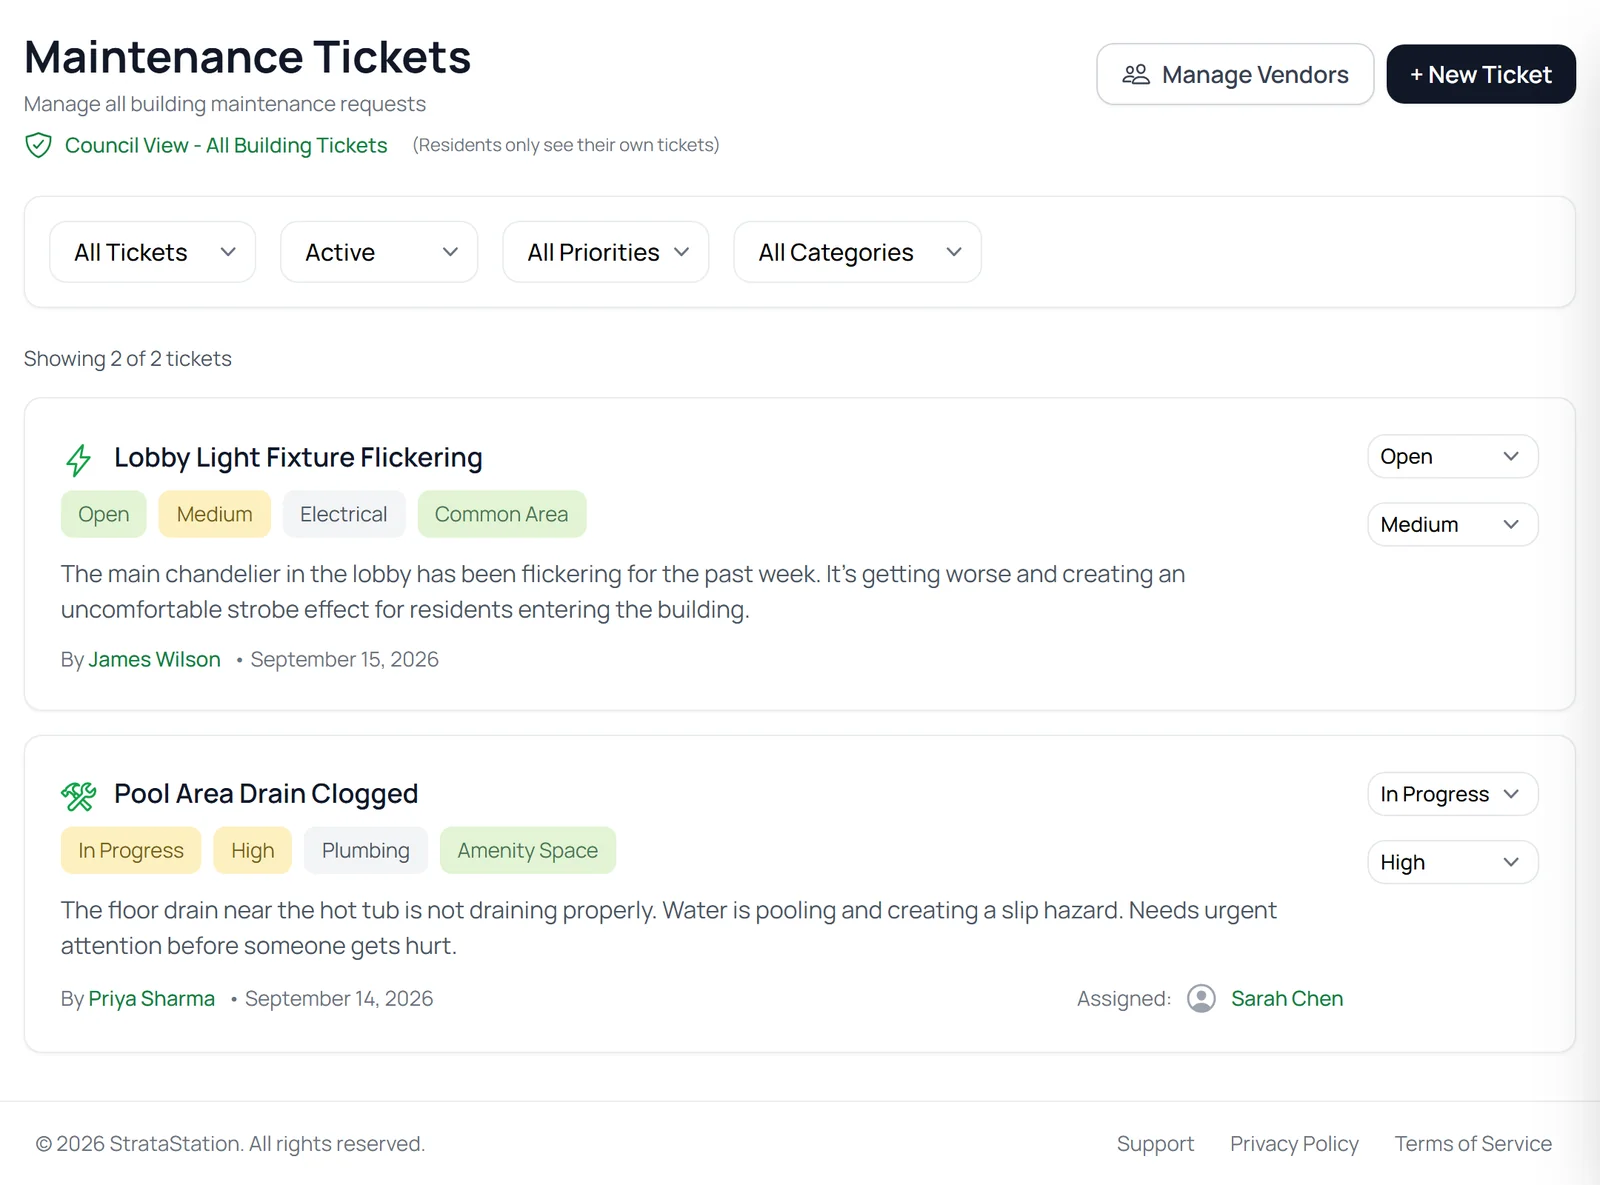The width and height of the screenshot is (1600, 1185).
Task: Click the Plumbing category badge
Action: pos(366,851)
